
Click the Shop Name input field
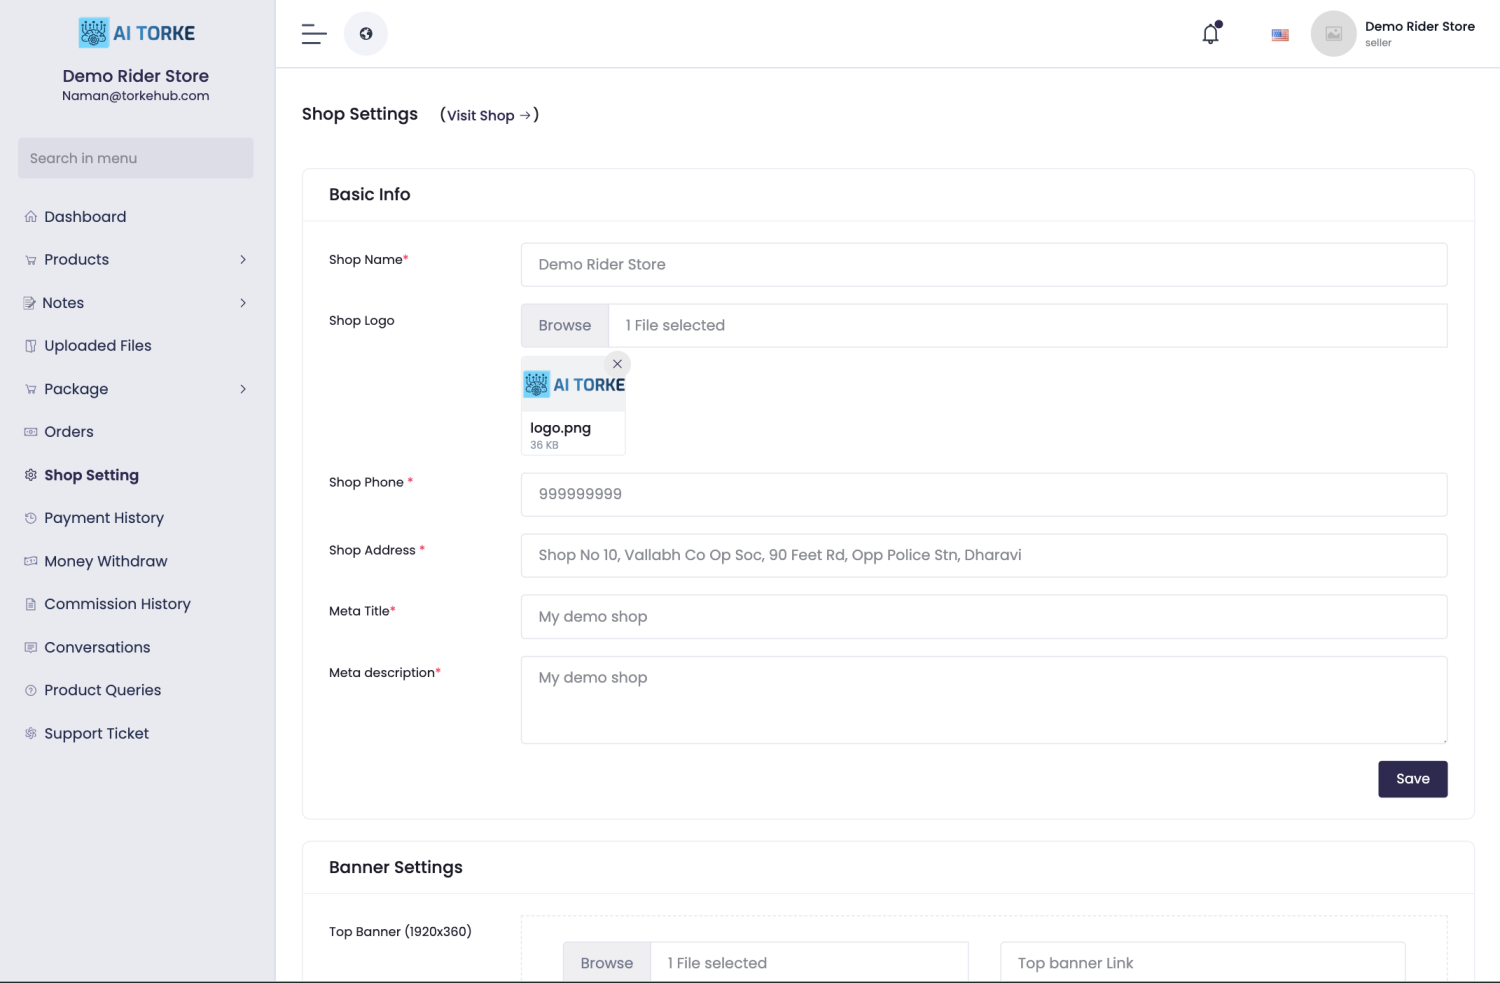pos(984,265)
